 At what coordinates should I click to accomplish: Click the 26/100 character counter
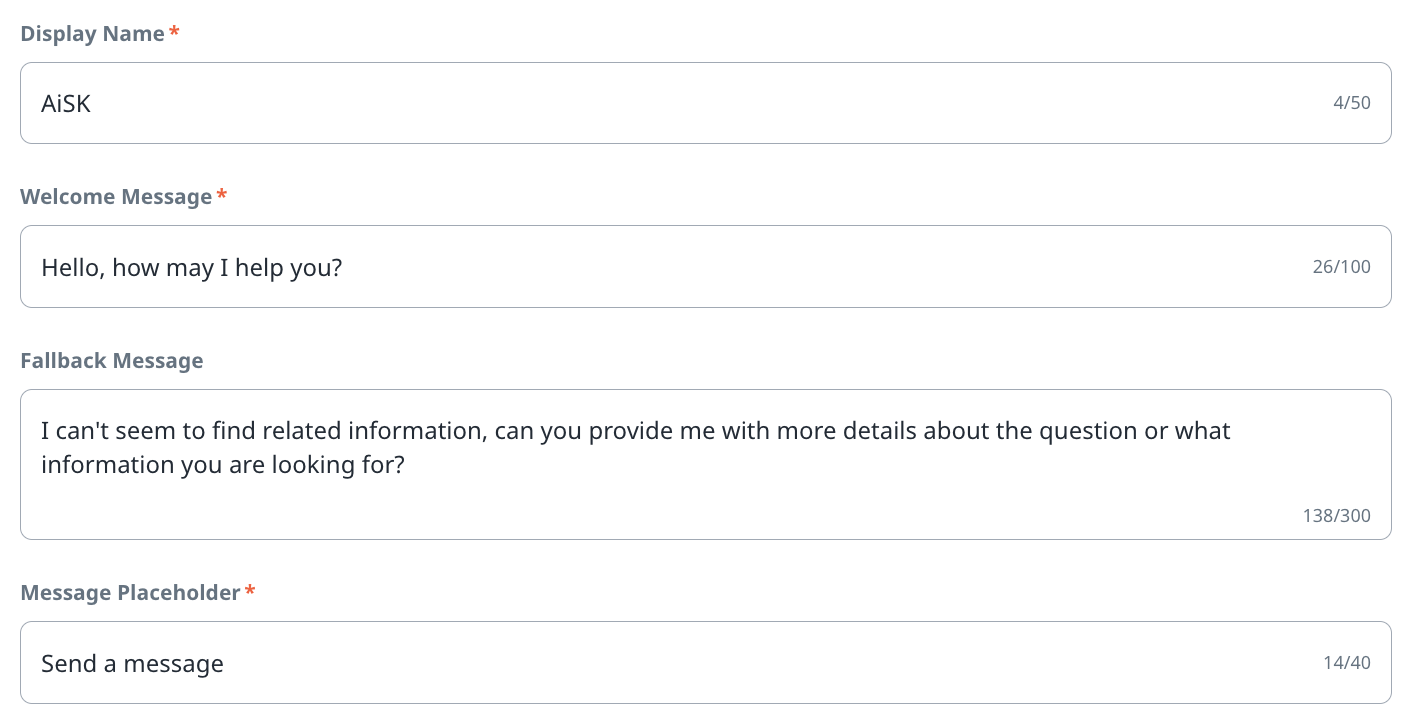point(1341,267)
